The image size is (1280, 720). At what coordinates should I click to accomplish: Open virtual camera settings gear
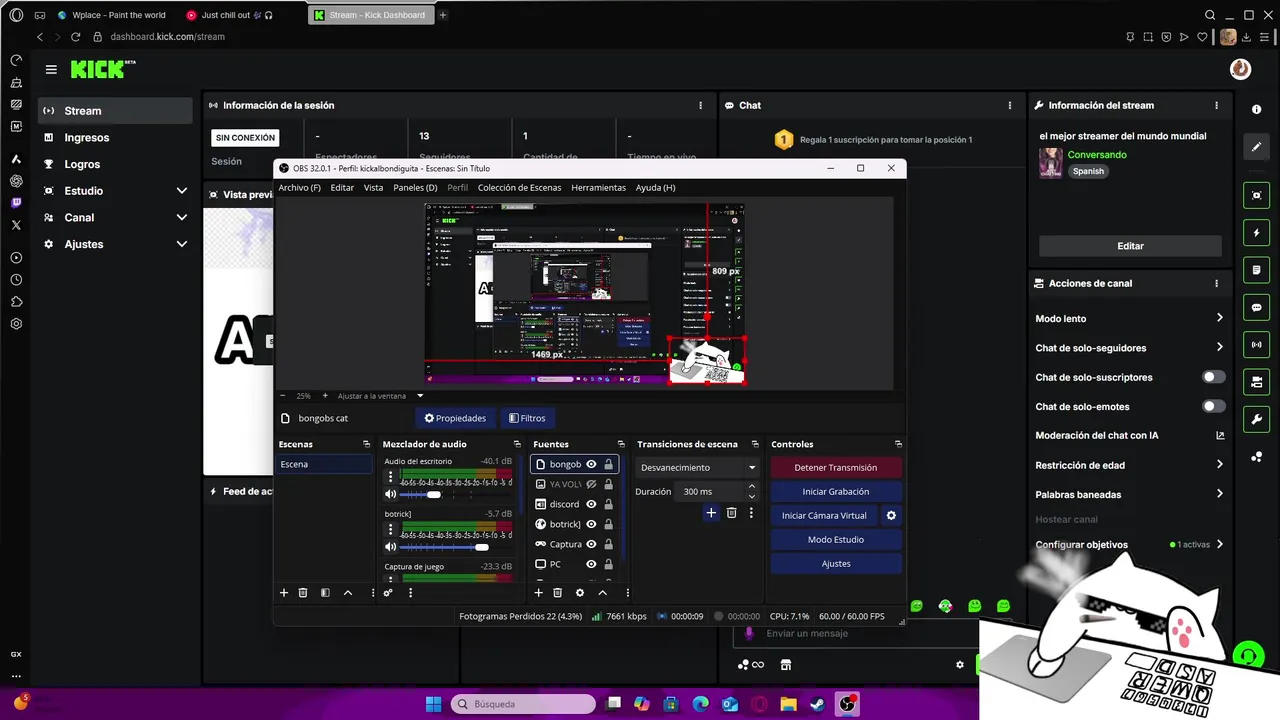click(x=891, y=515)
